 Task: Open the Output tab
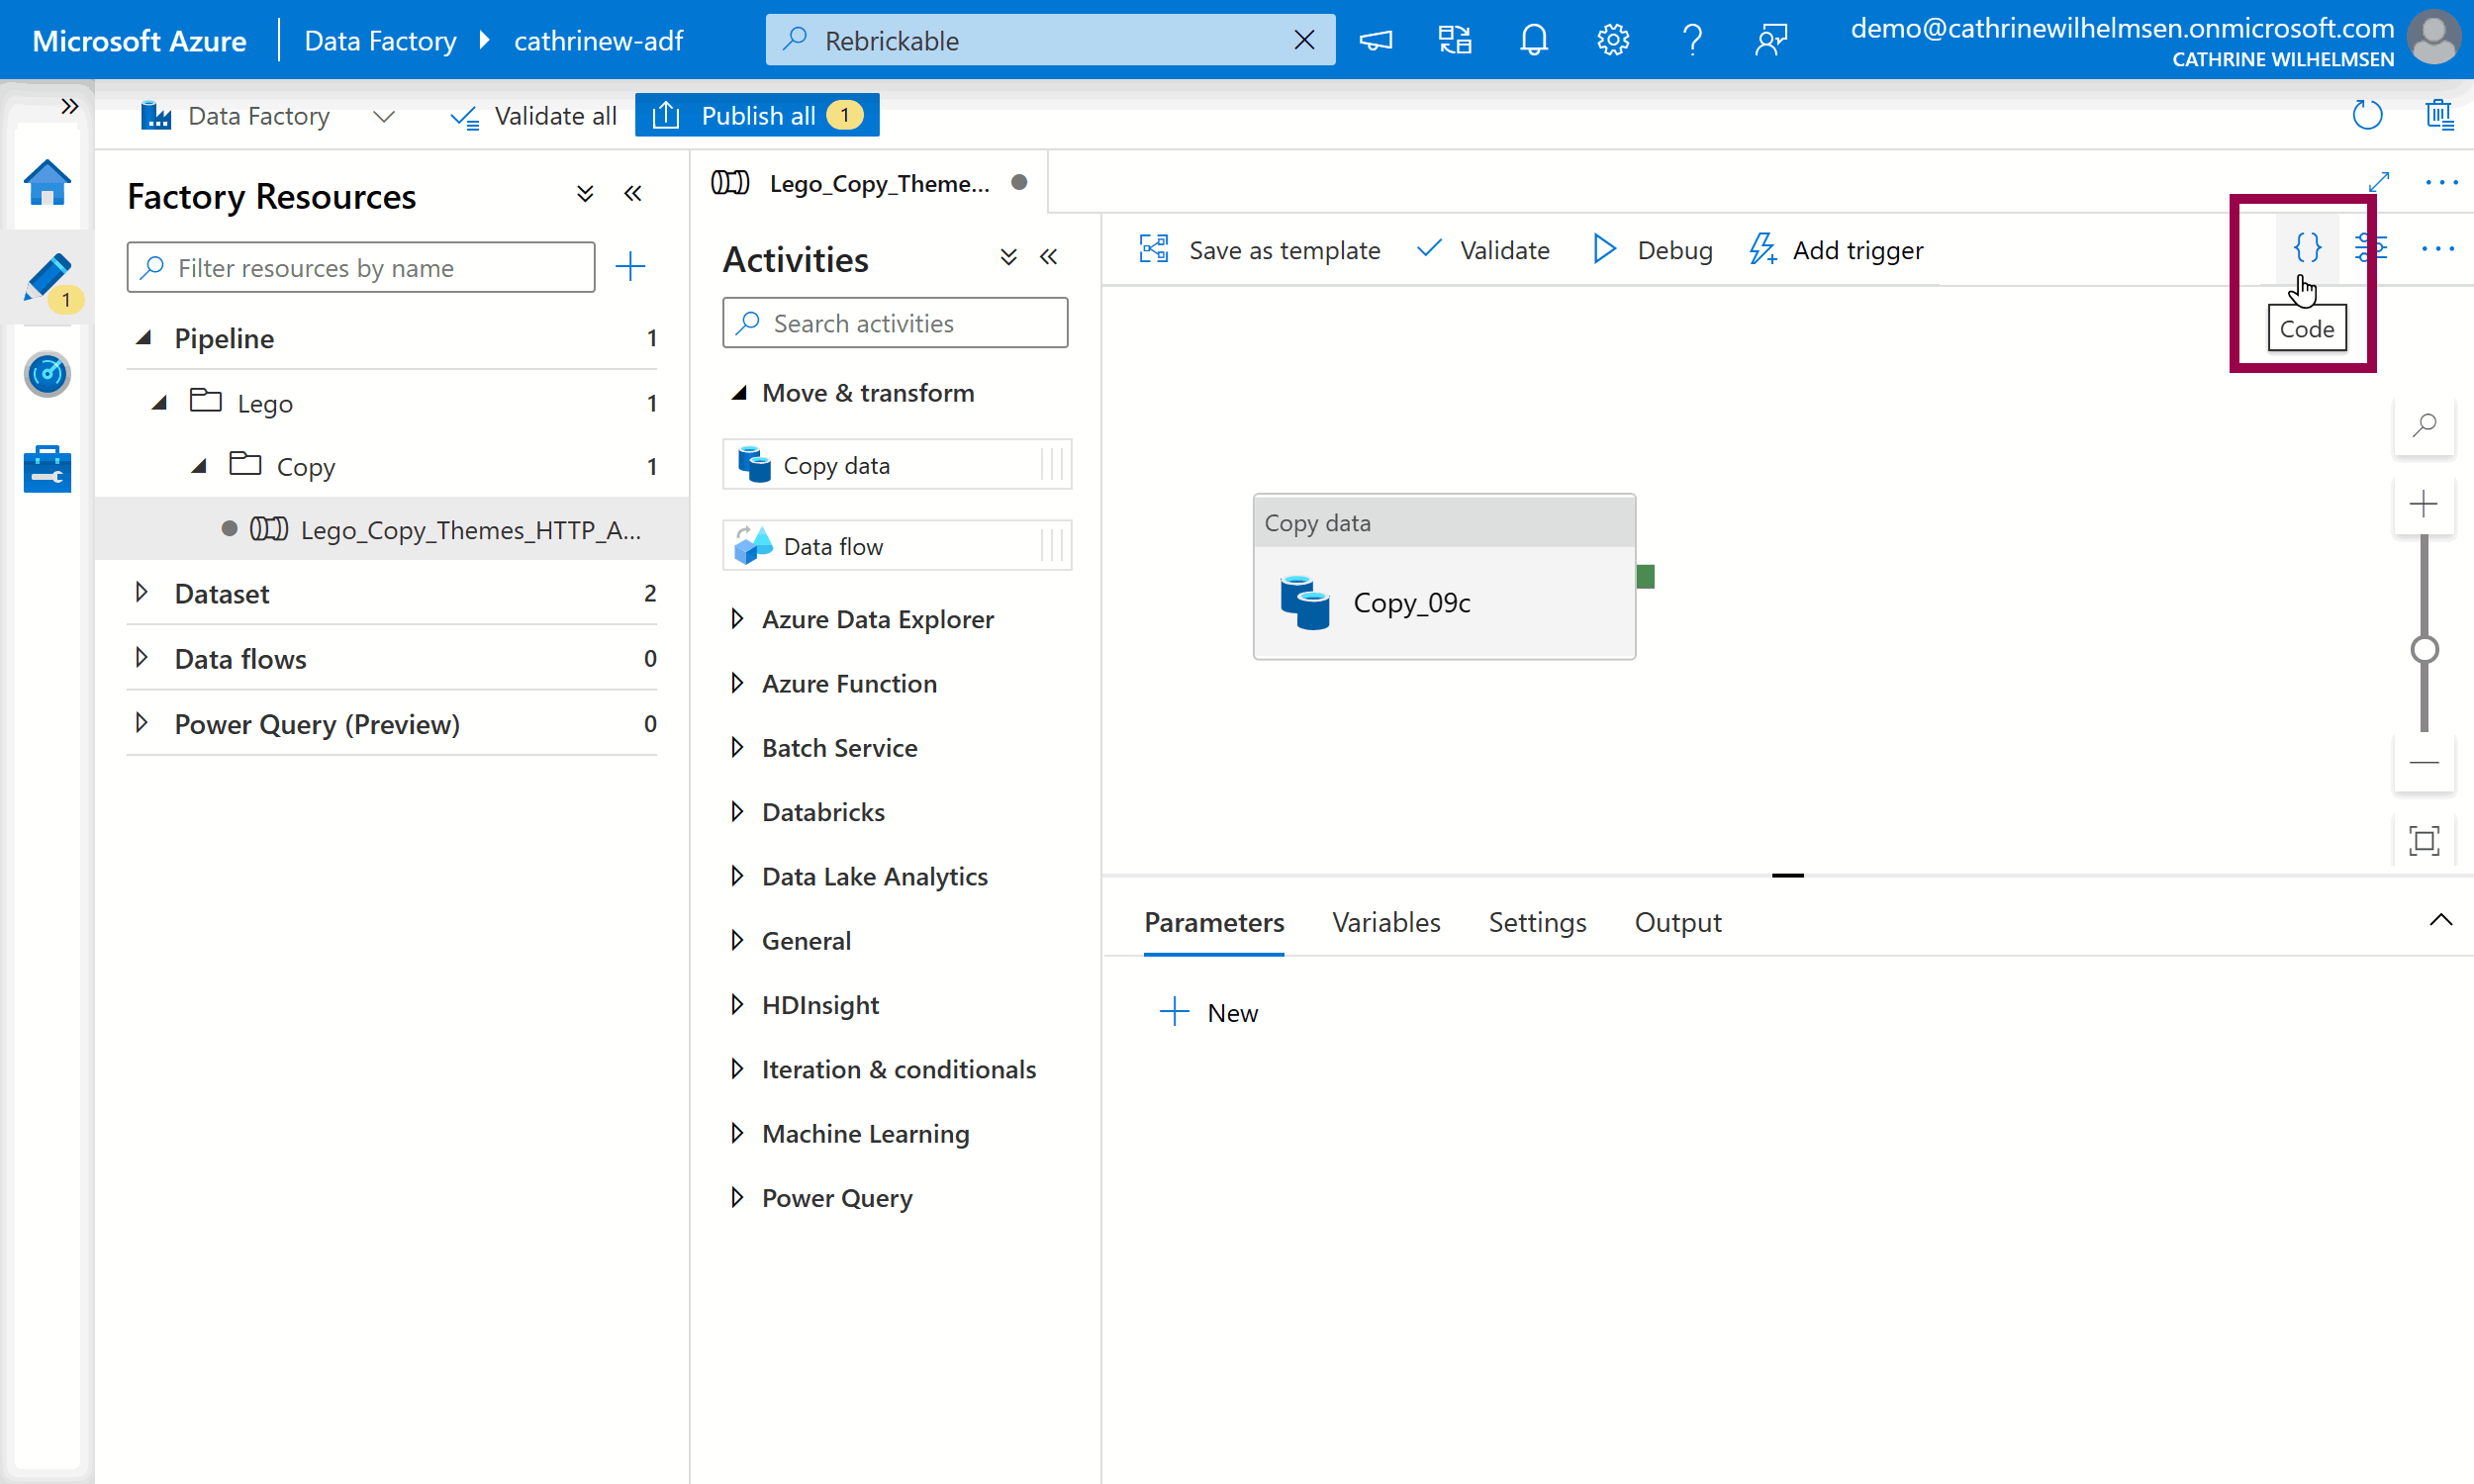click(x=1677, y=922)
